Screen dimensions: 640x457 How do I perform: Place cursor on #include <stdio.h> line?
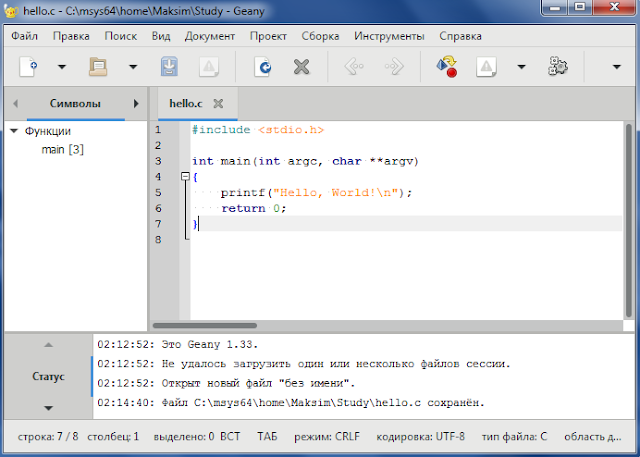coord(258,130)
